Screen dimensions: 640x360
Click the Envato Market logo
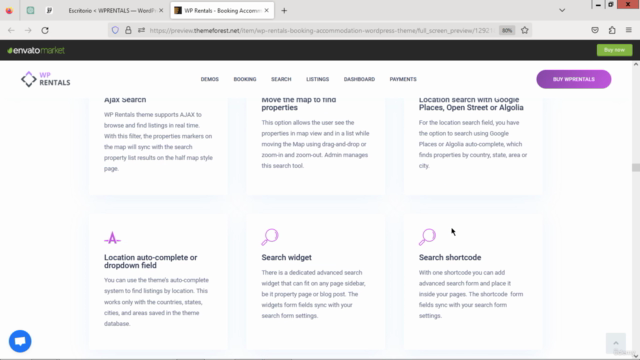[x=36, y=50]
